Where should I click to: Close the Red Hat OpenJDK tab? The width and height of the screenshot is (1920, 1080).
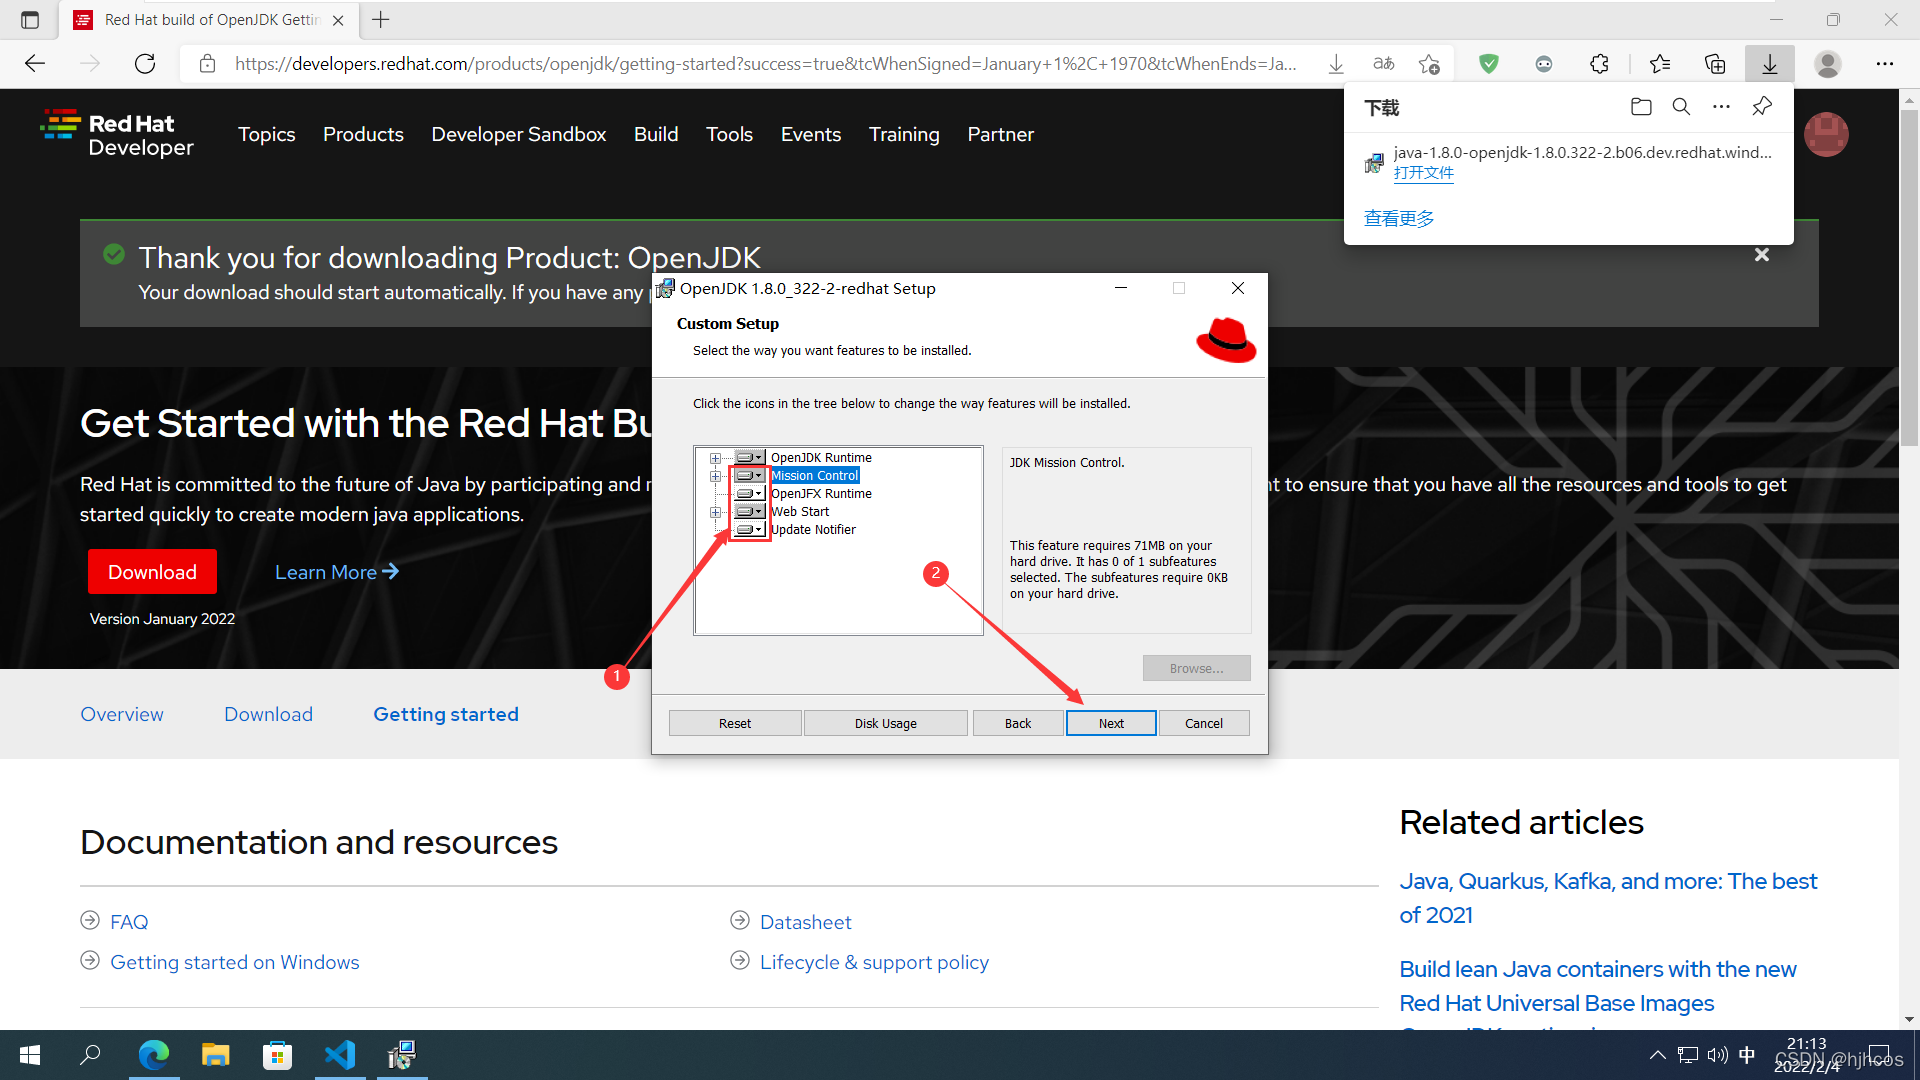point(338,20)
